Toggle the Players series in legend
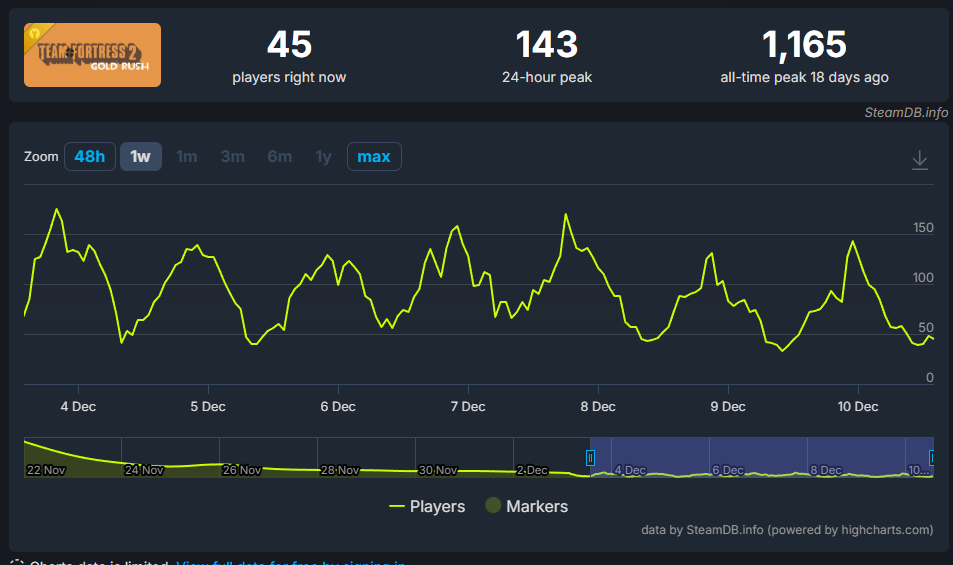Viewport: 953px width, 565px height. 427,506
